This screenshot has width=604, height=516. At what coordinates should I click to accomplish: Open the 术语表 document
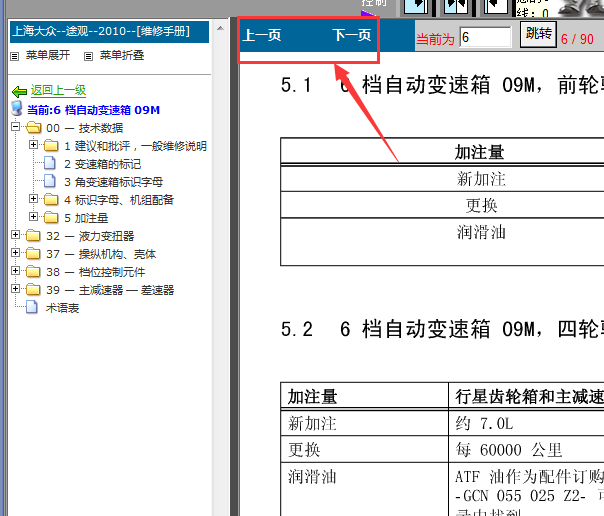coord(62,308)
